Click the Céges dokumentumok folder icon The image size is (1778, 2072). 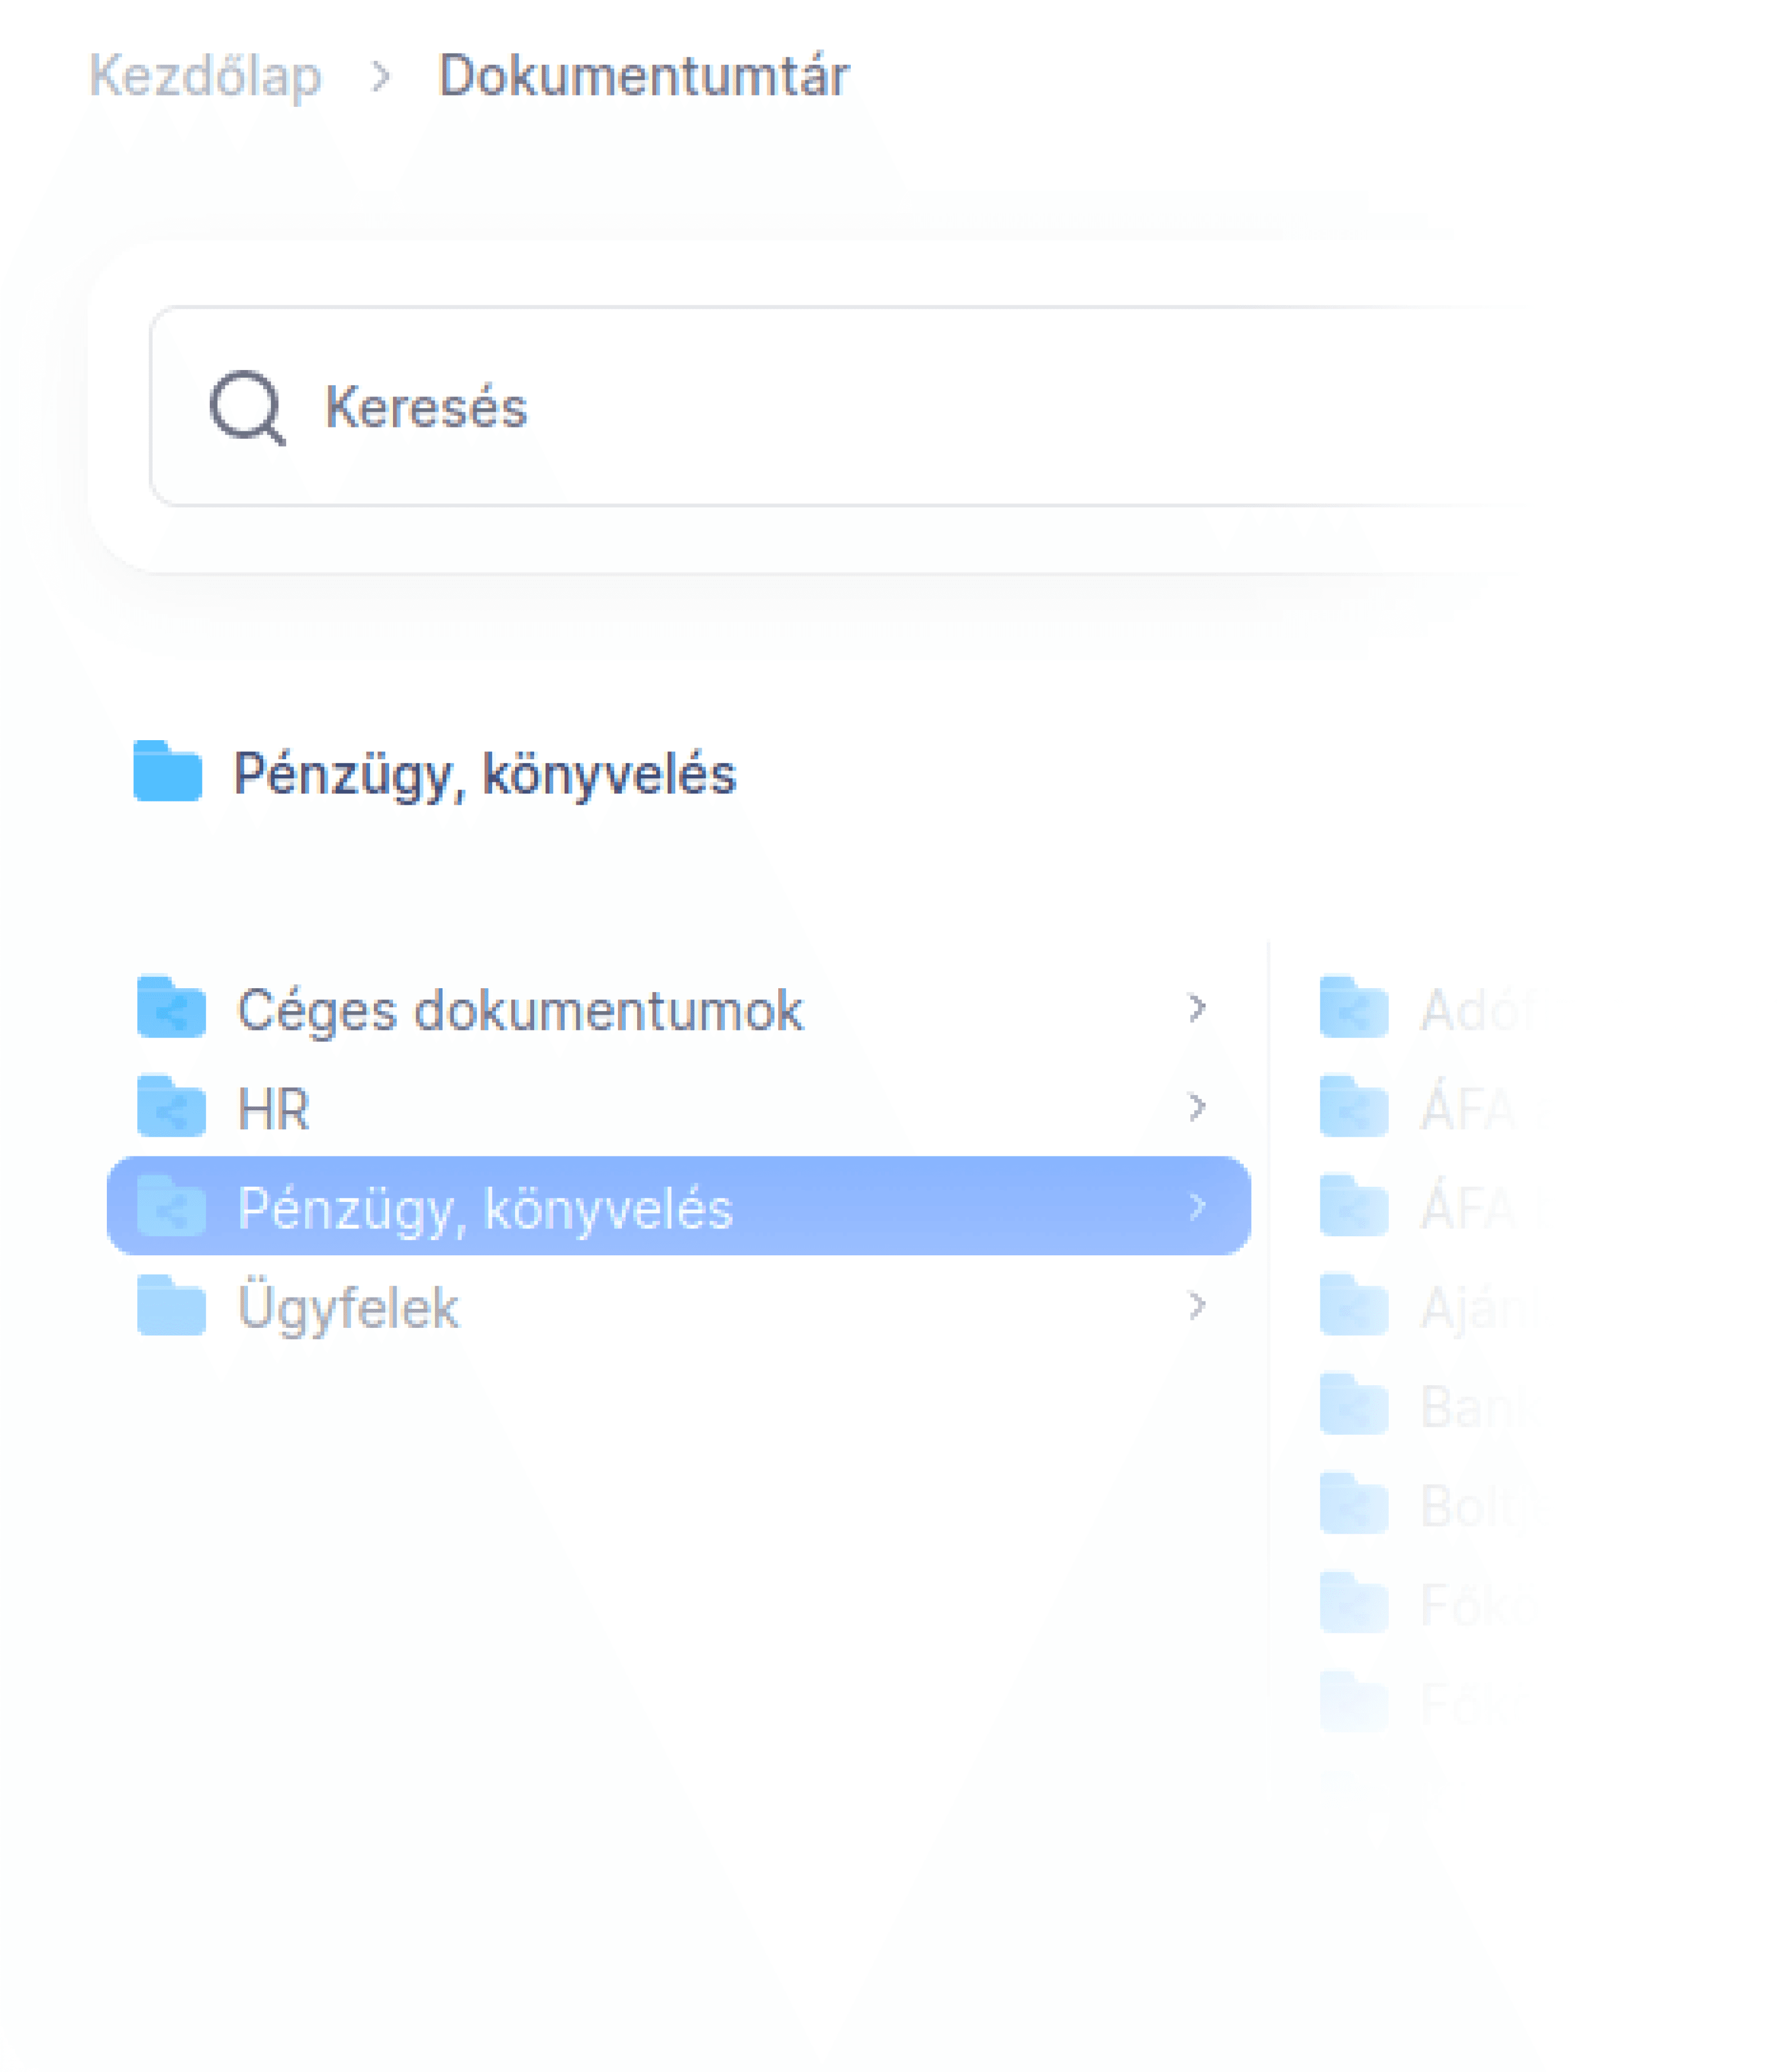(x=171, y=1007)
